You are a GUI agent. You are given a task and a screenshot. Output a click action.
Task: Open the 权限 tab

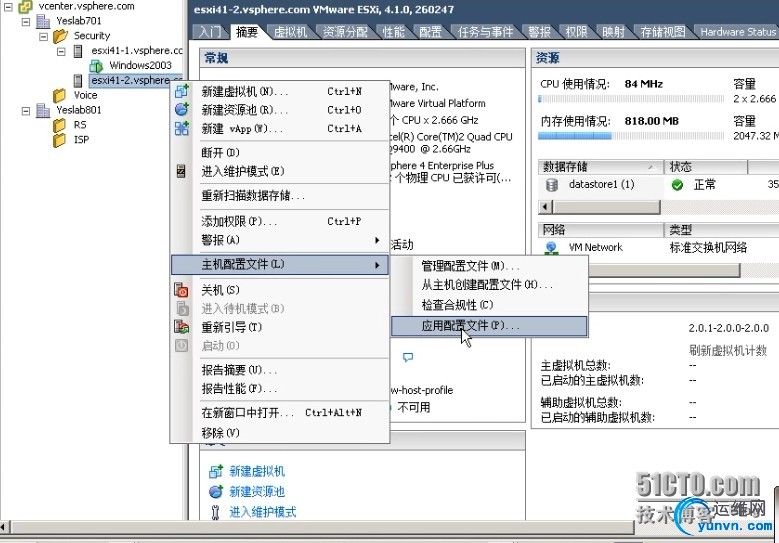click(576, 32)
